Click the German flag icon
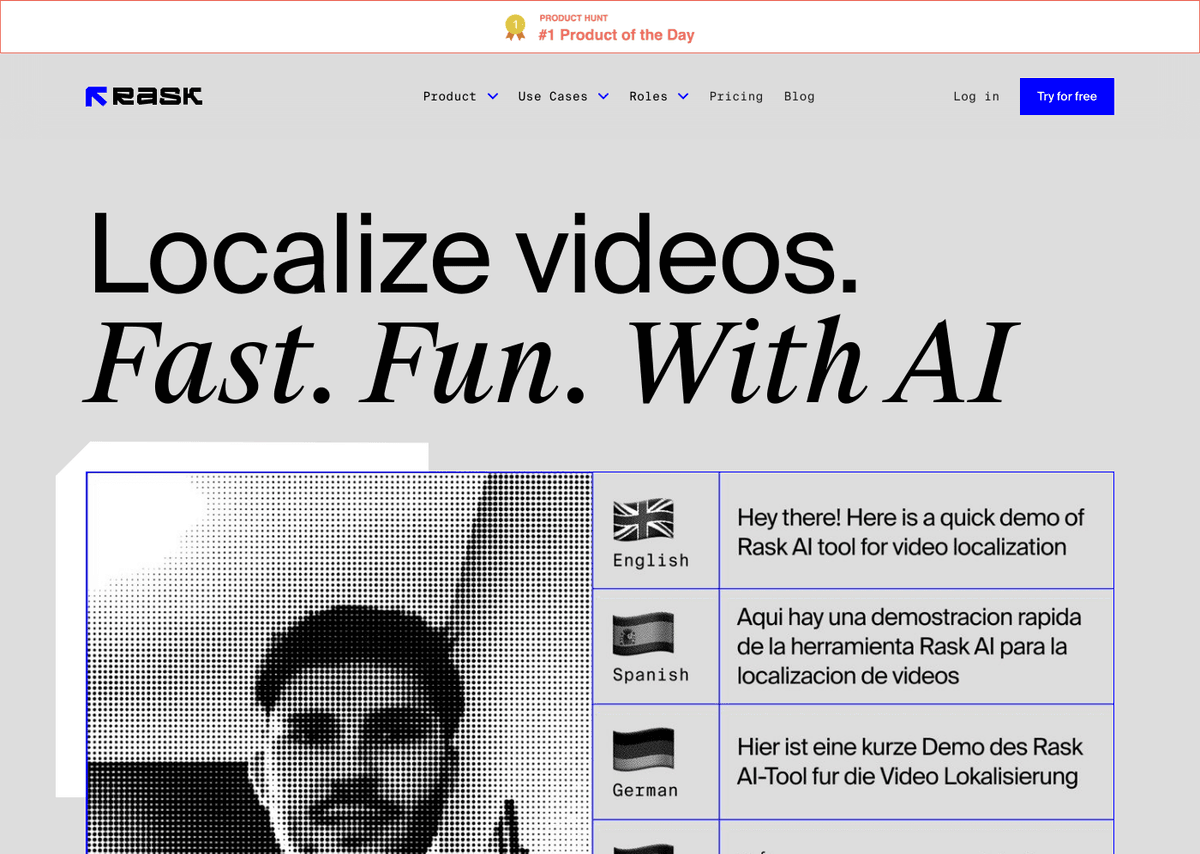The width and height of the screenshot is (1200, 854). coord(643,750)
